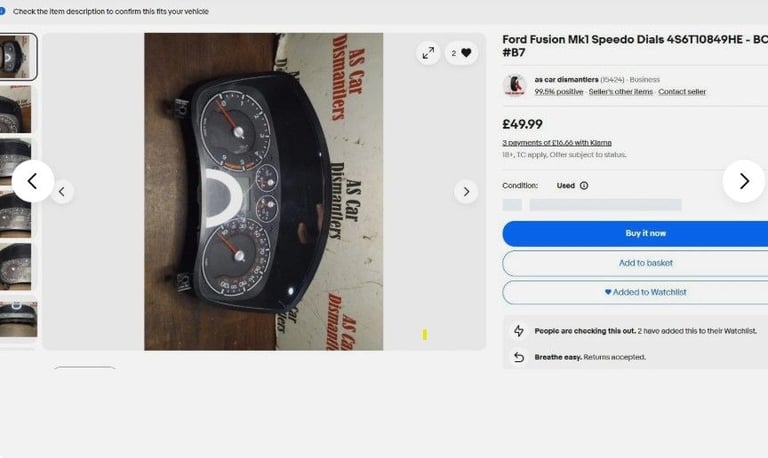Click the Buy it now button
Viewport: 768px width, 458px height.
[x=646, y=234]
